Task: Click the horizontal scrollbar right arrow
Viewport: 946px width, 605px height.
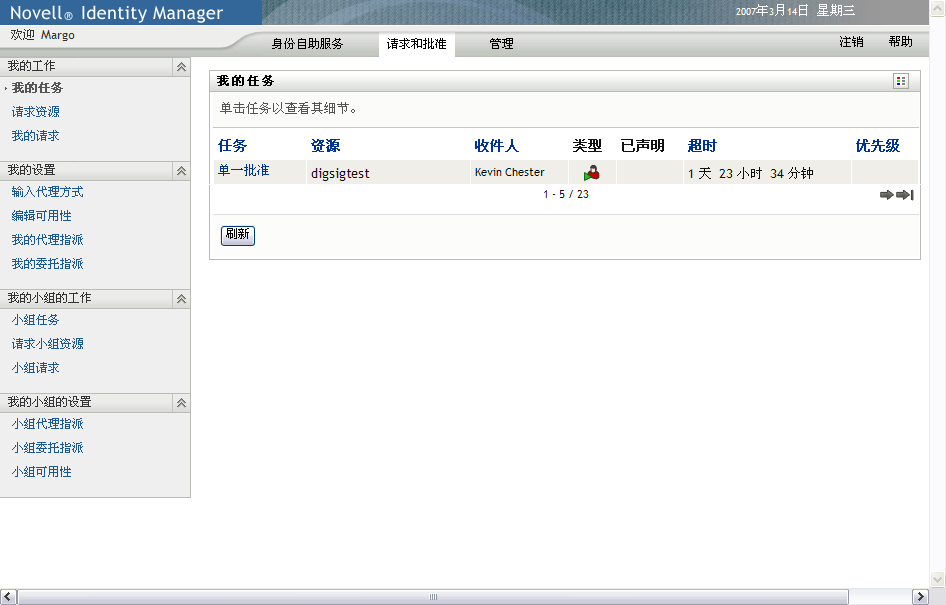Action: (920, 597)
